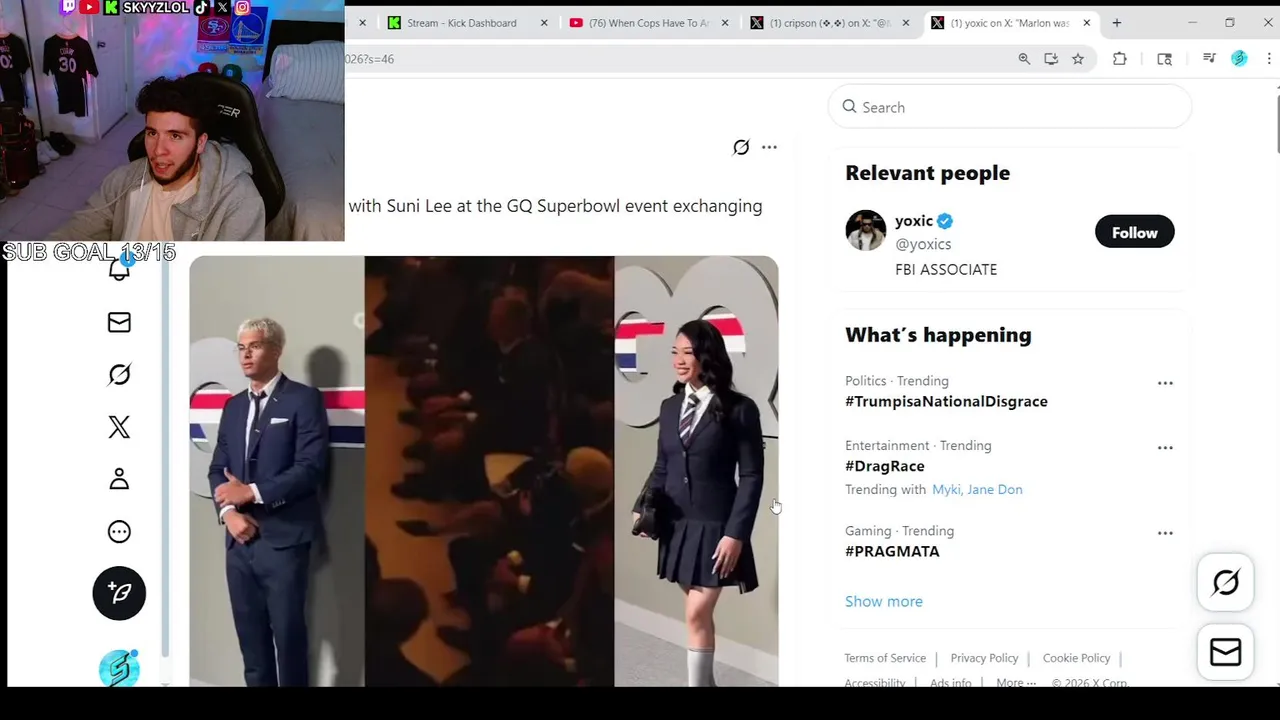Follow yoxic
Image resolution: width=1280 pixels, height=720 pixels.
click(1135, 232)
